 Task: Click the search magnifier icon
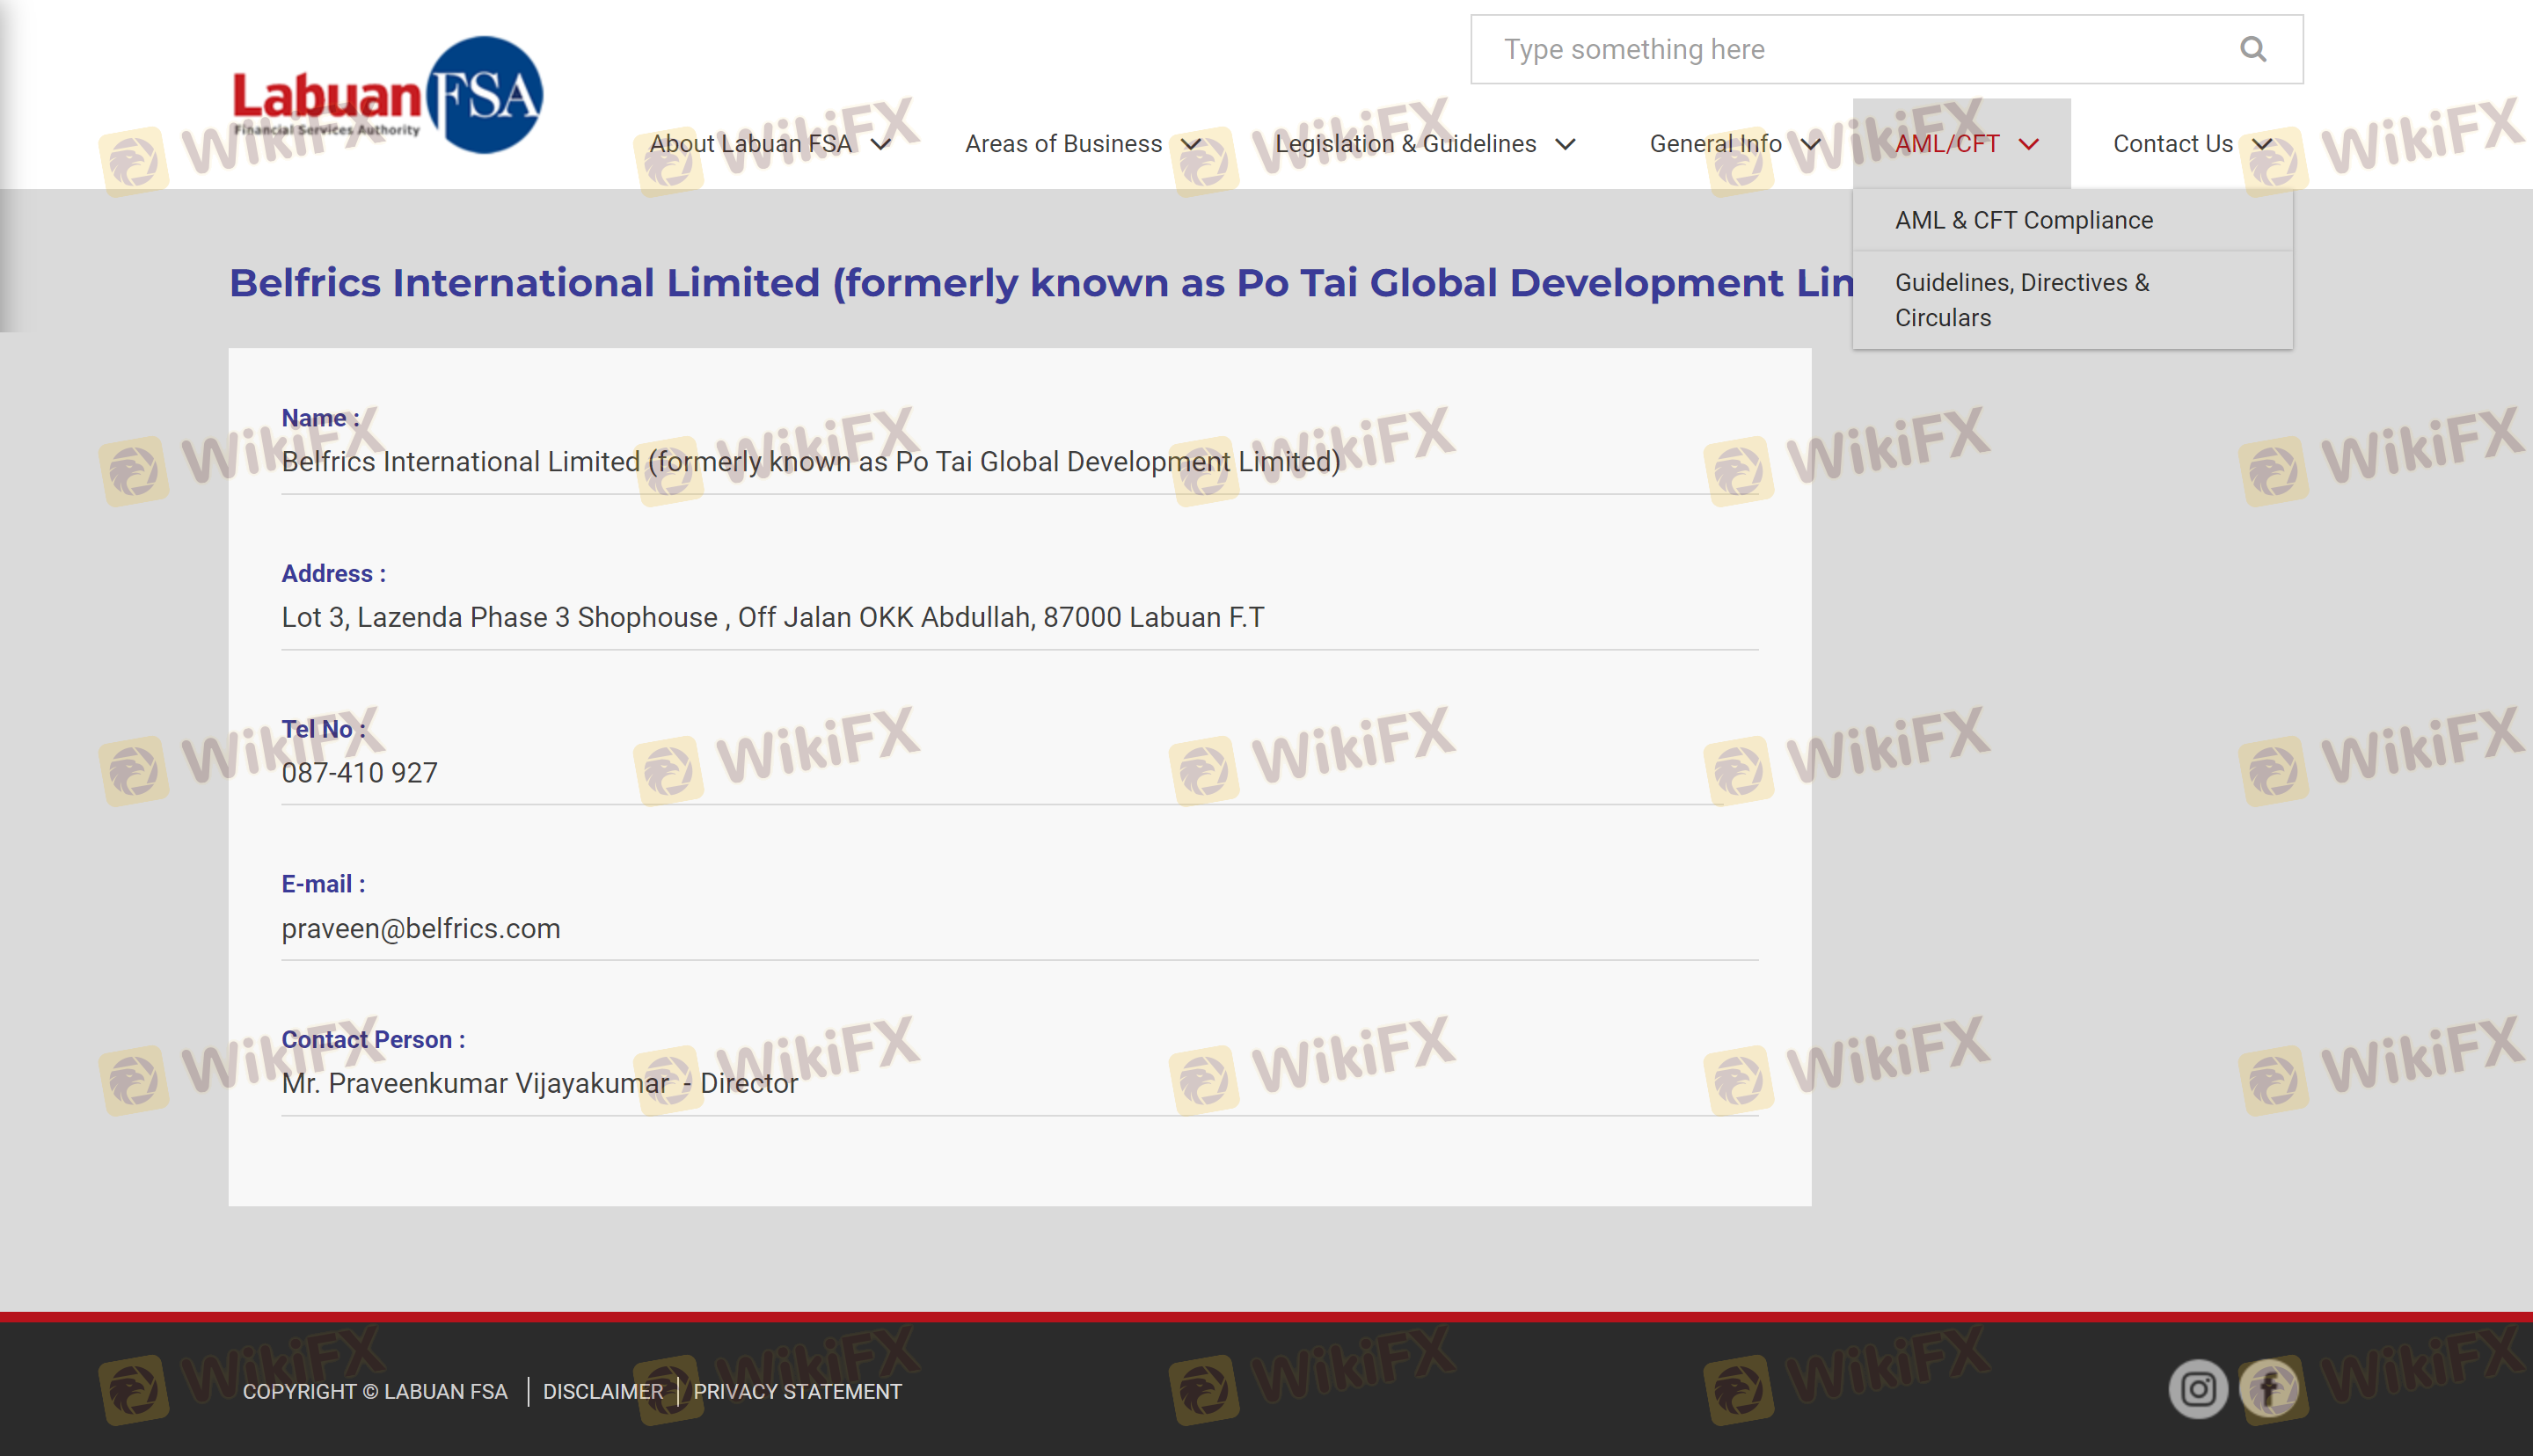(x=2252, y=49)
